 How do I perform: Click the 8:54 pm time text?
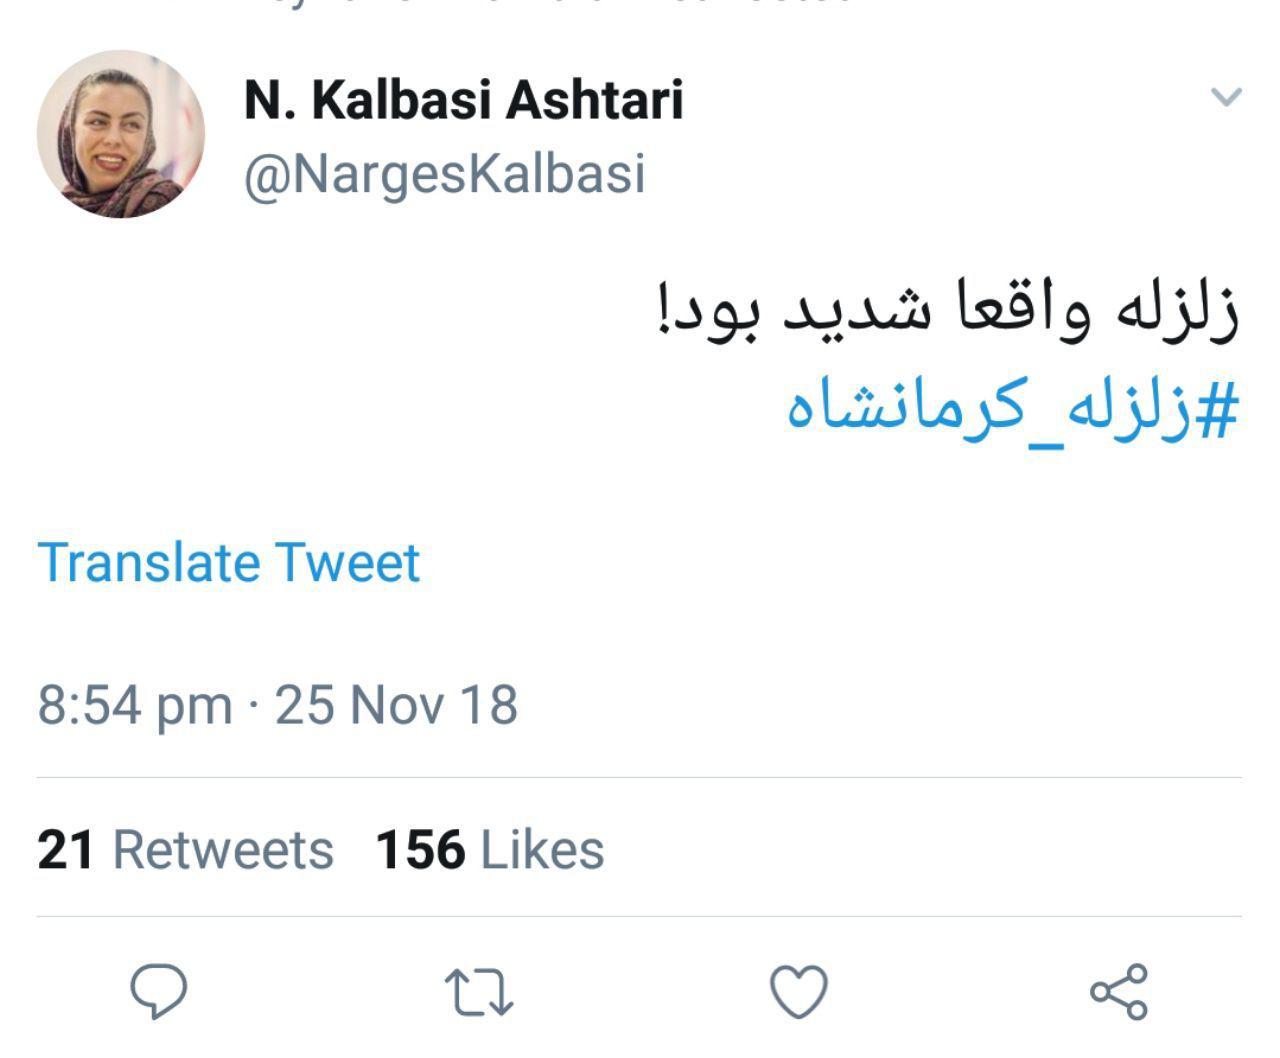pos(134,704)
